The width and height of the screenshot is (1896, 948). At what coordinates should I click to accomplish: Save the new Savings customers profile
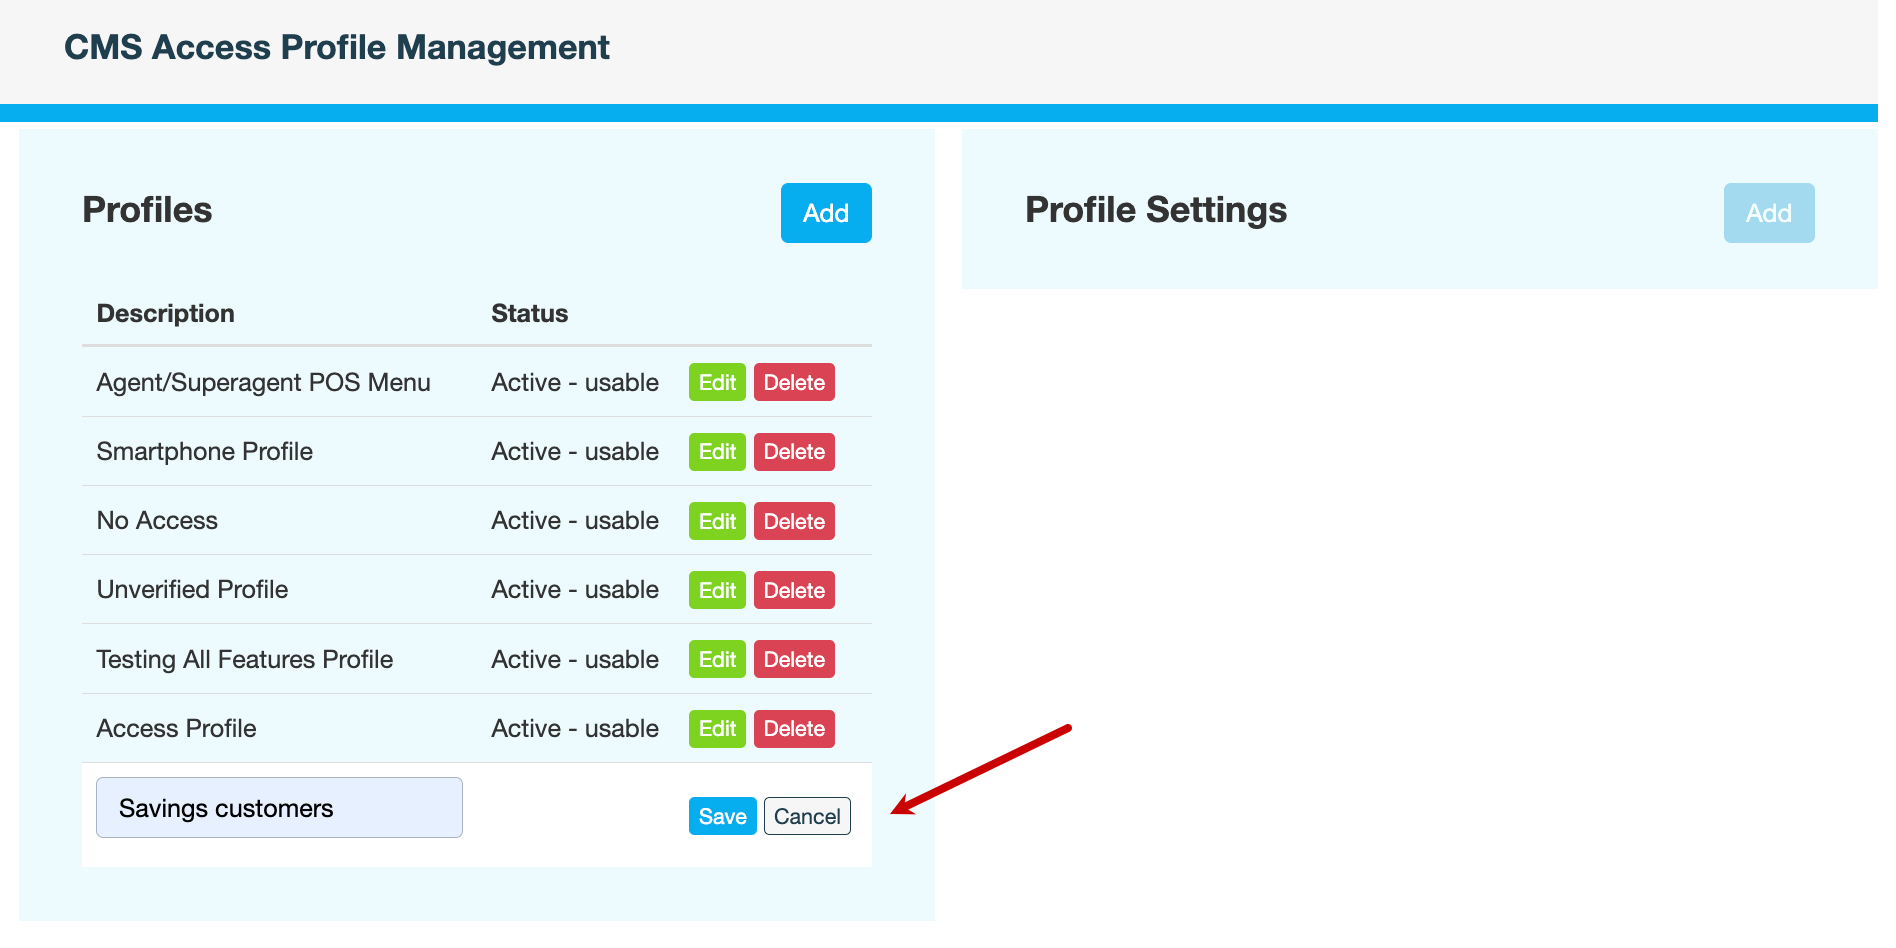pos(722,816)
